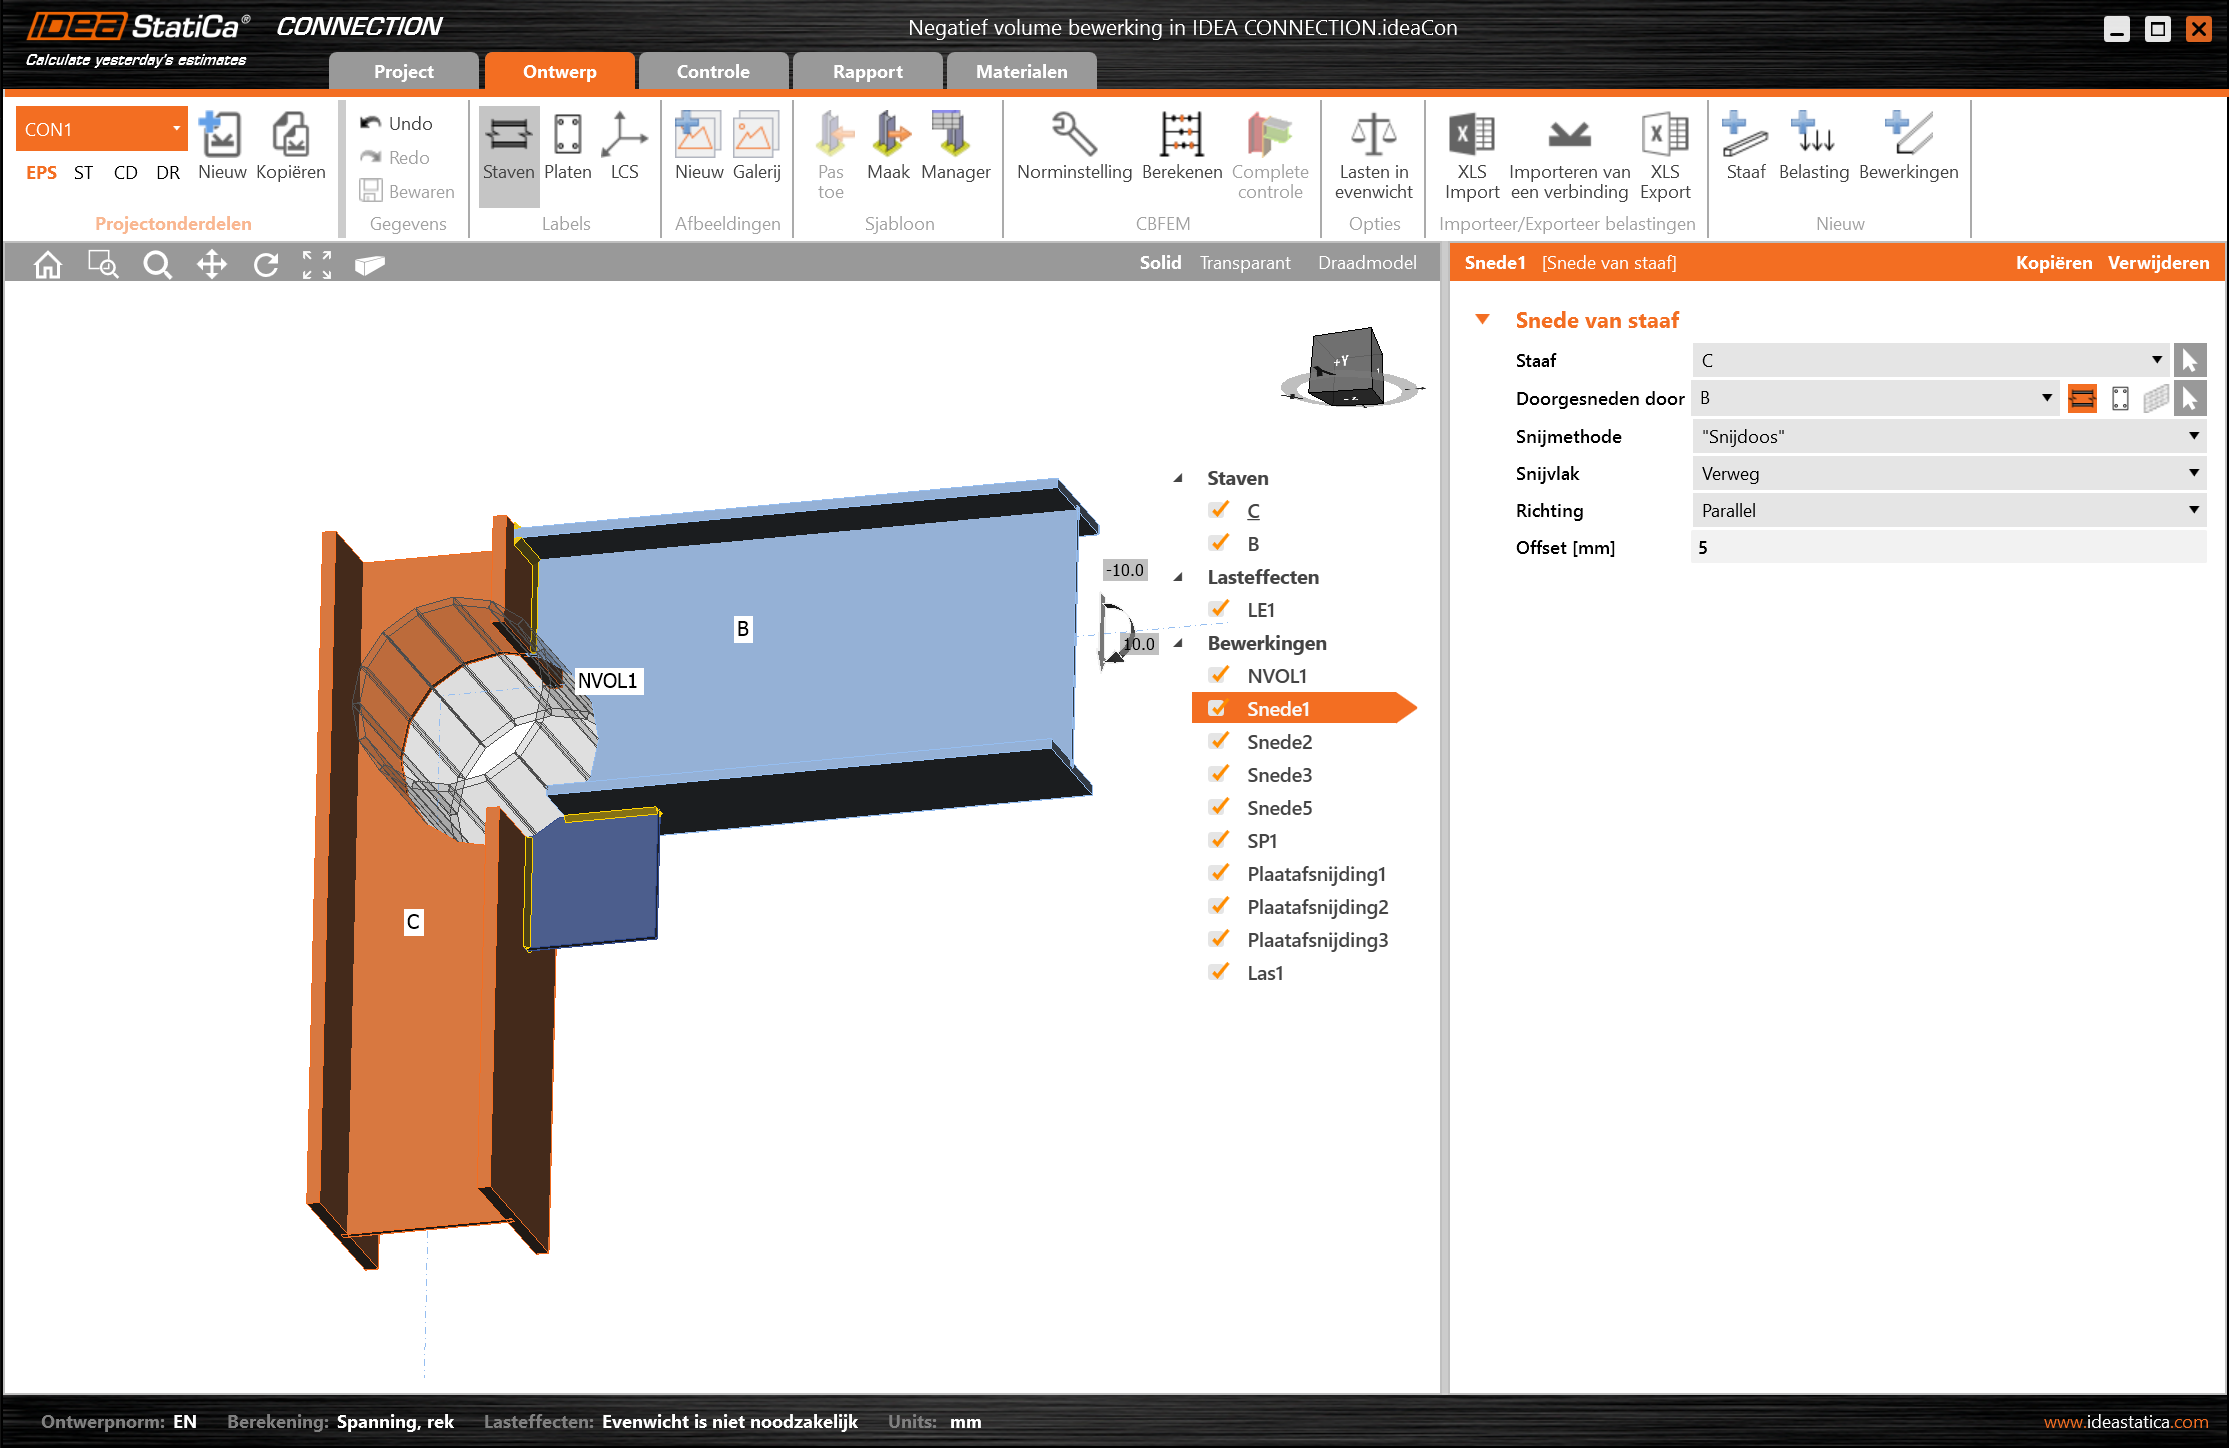
Task: Open the Materialen tab
Action: pos(1021,72)
